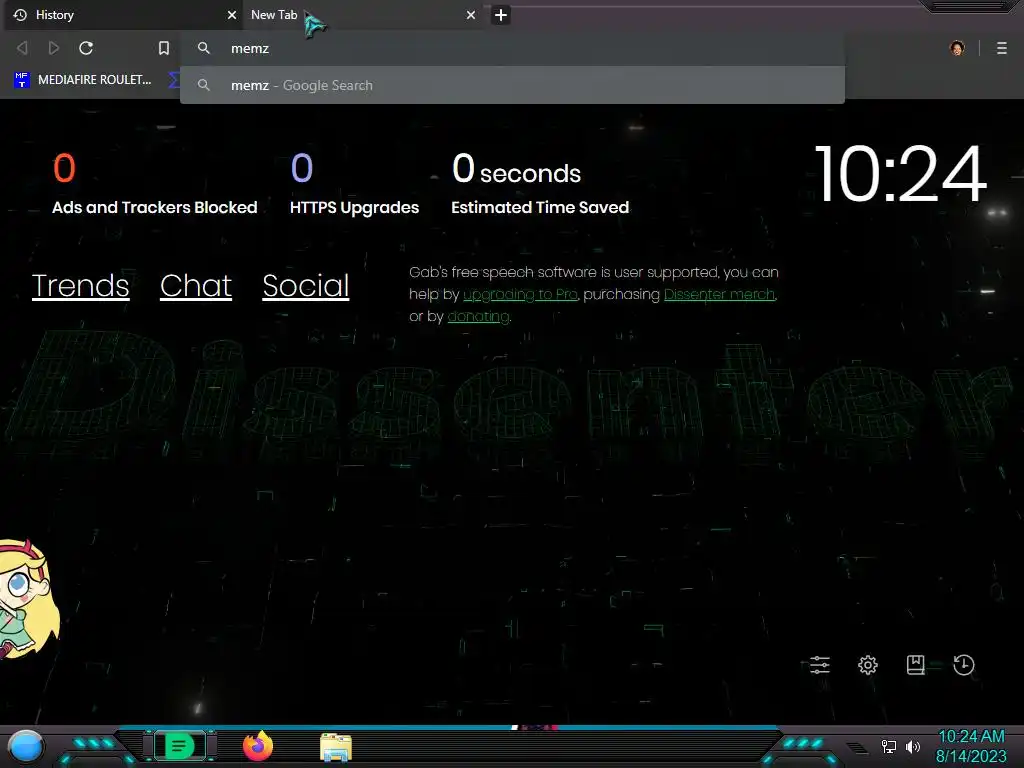Follow the Dissenter merch link
This screenshot has height=768, width=1024.
719,295
